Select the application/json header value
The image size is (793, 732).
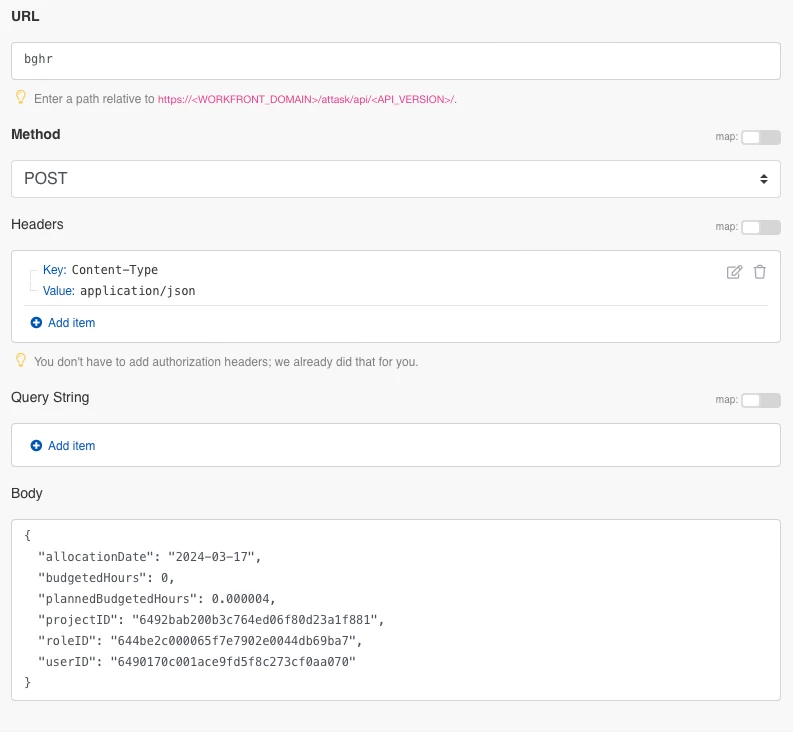[x=138, y=291]
